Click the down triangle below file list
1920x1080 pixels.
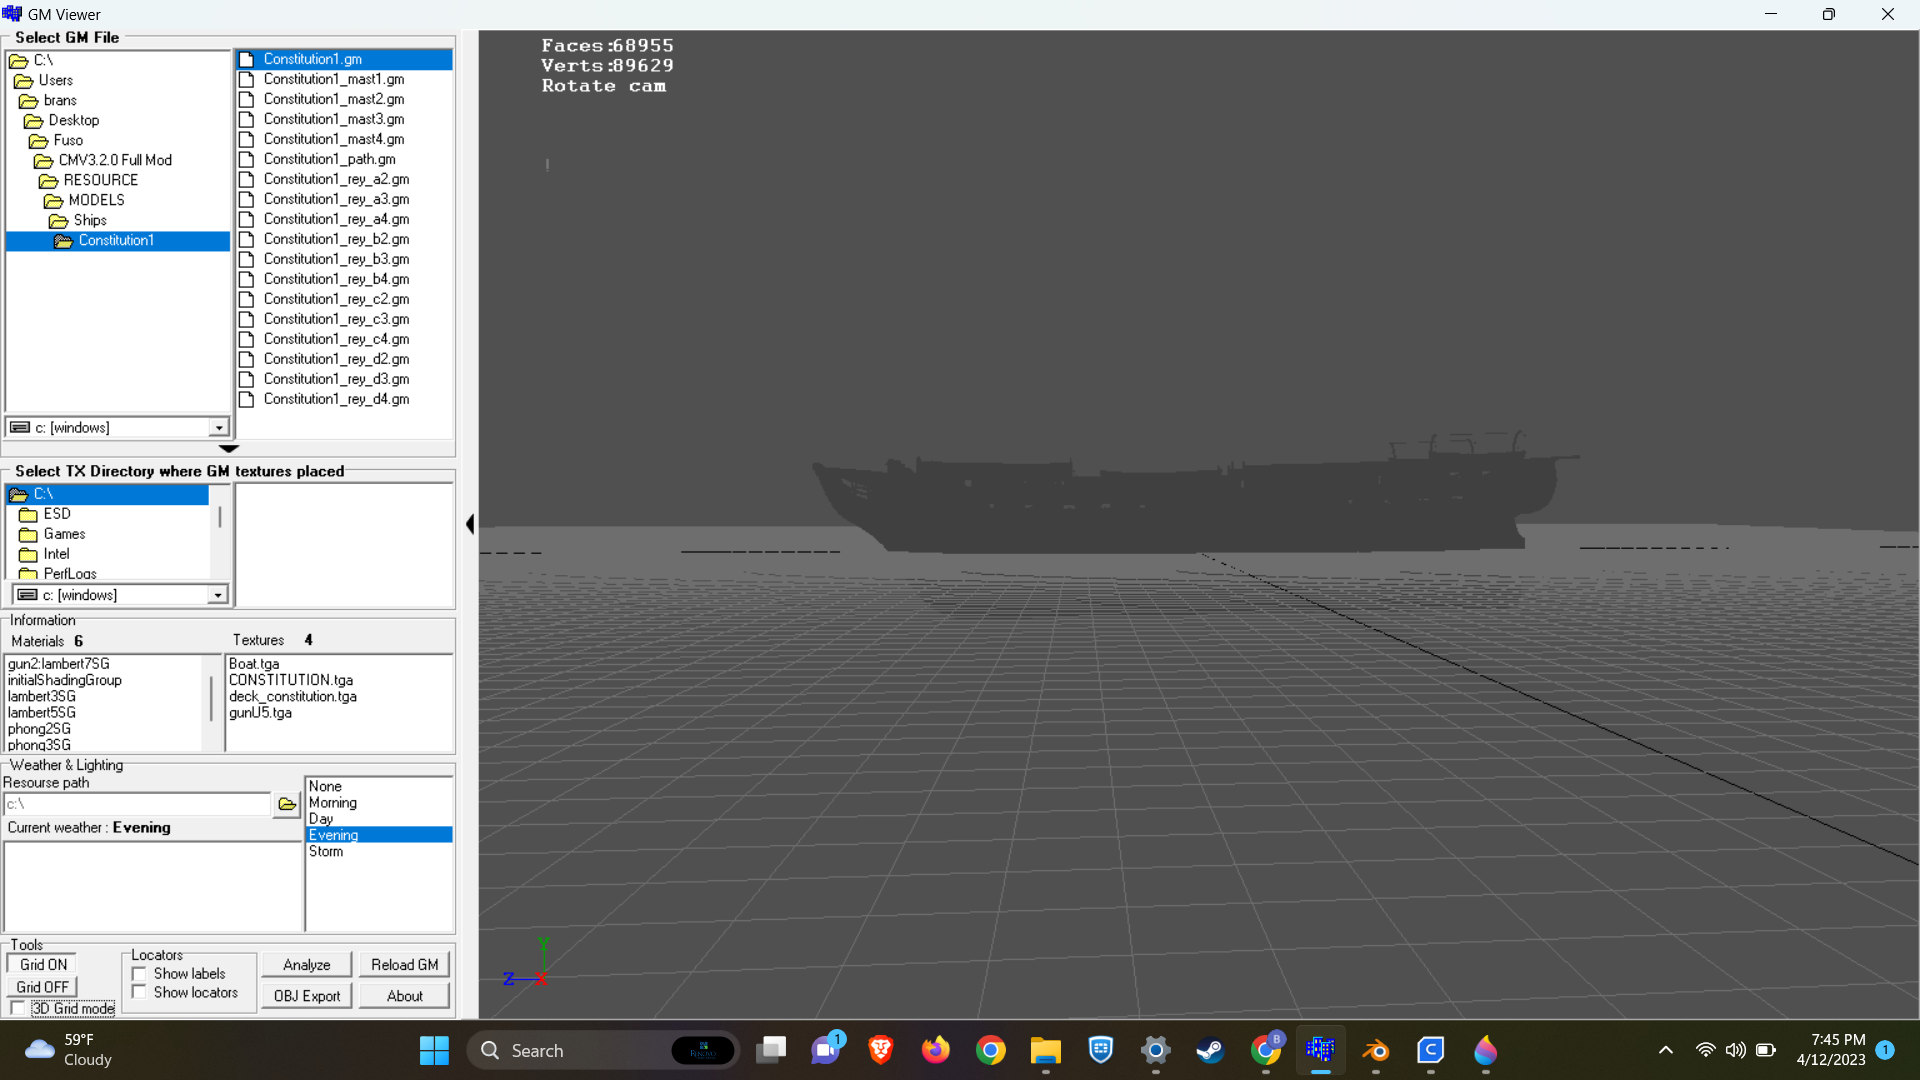[x=229, y=449]
